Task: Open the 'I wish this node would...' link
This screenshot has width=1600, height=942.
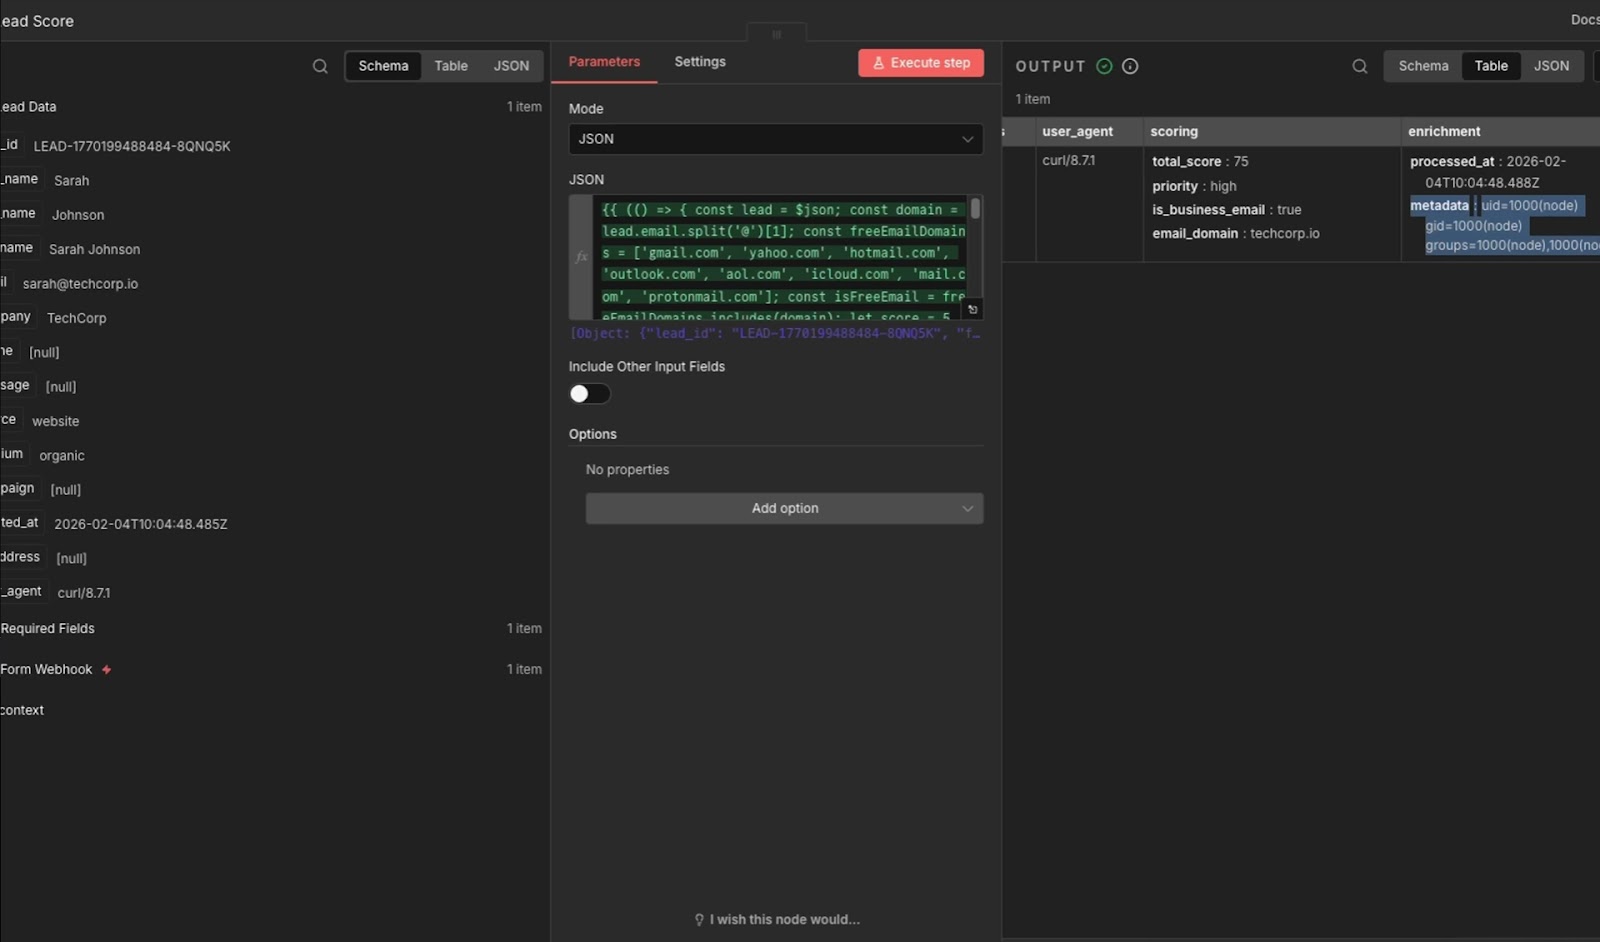Action: [x=784, y=919]
